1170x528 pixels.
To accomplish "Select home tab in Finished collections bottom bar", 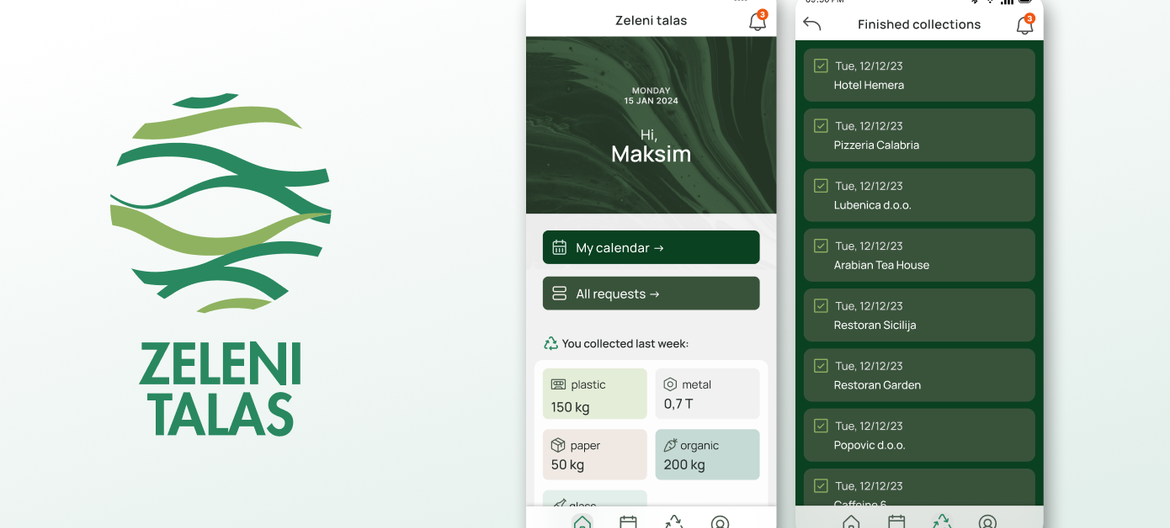I will (851, 521).
